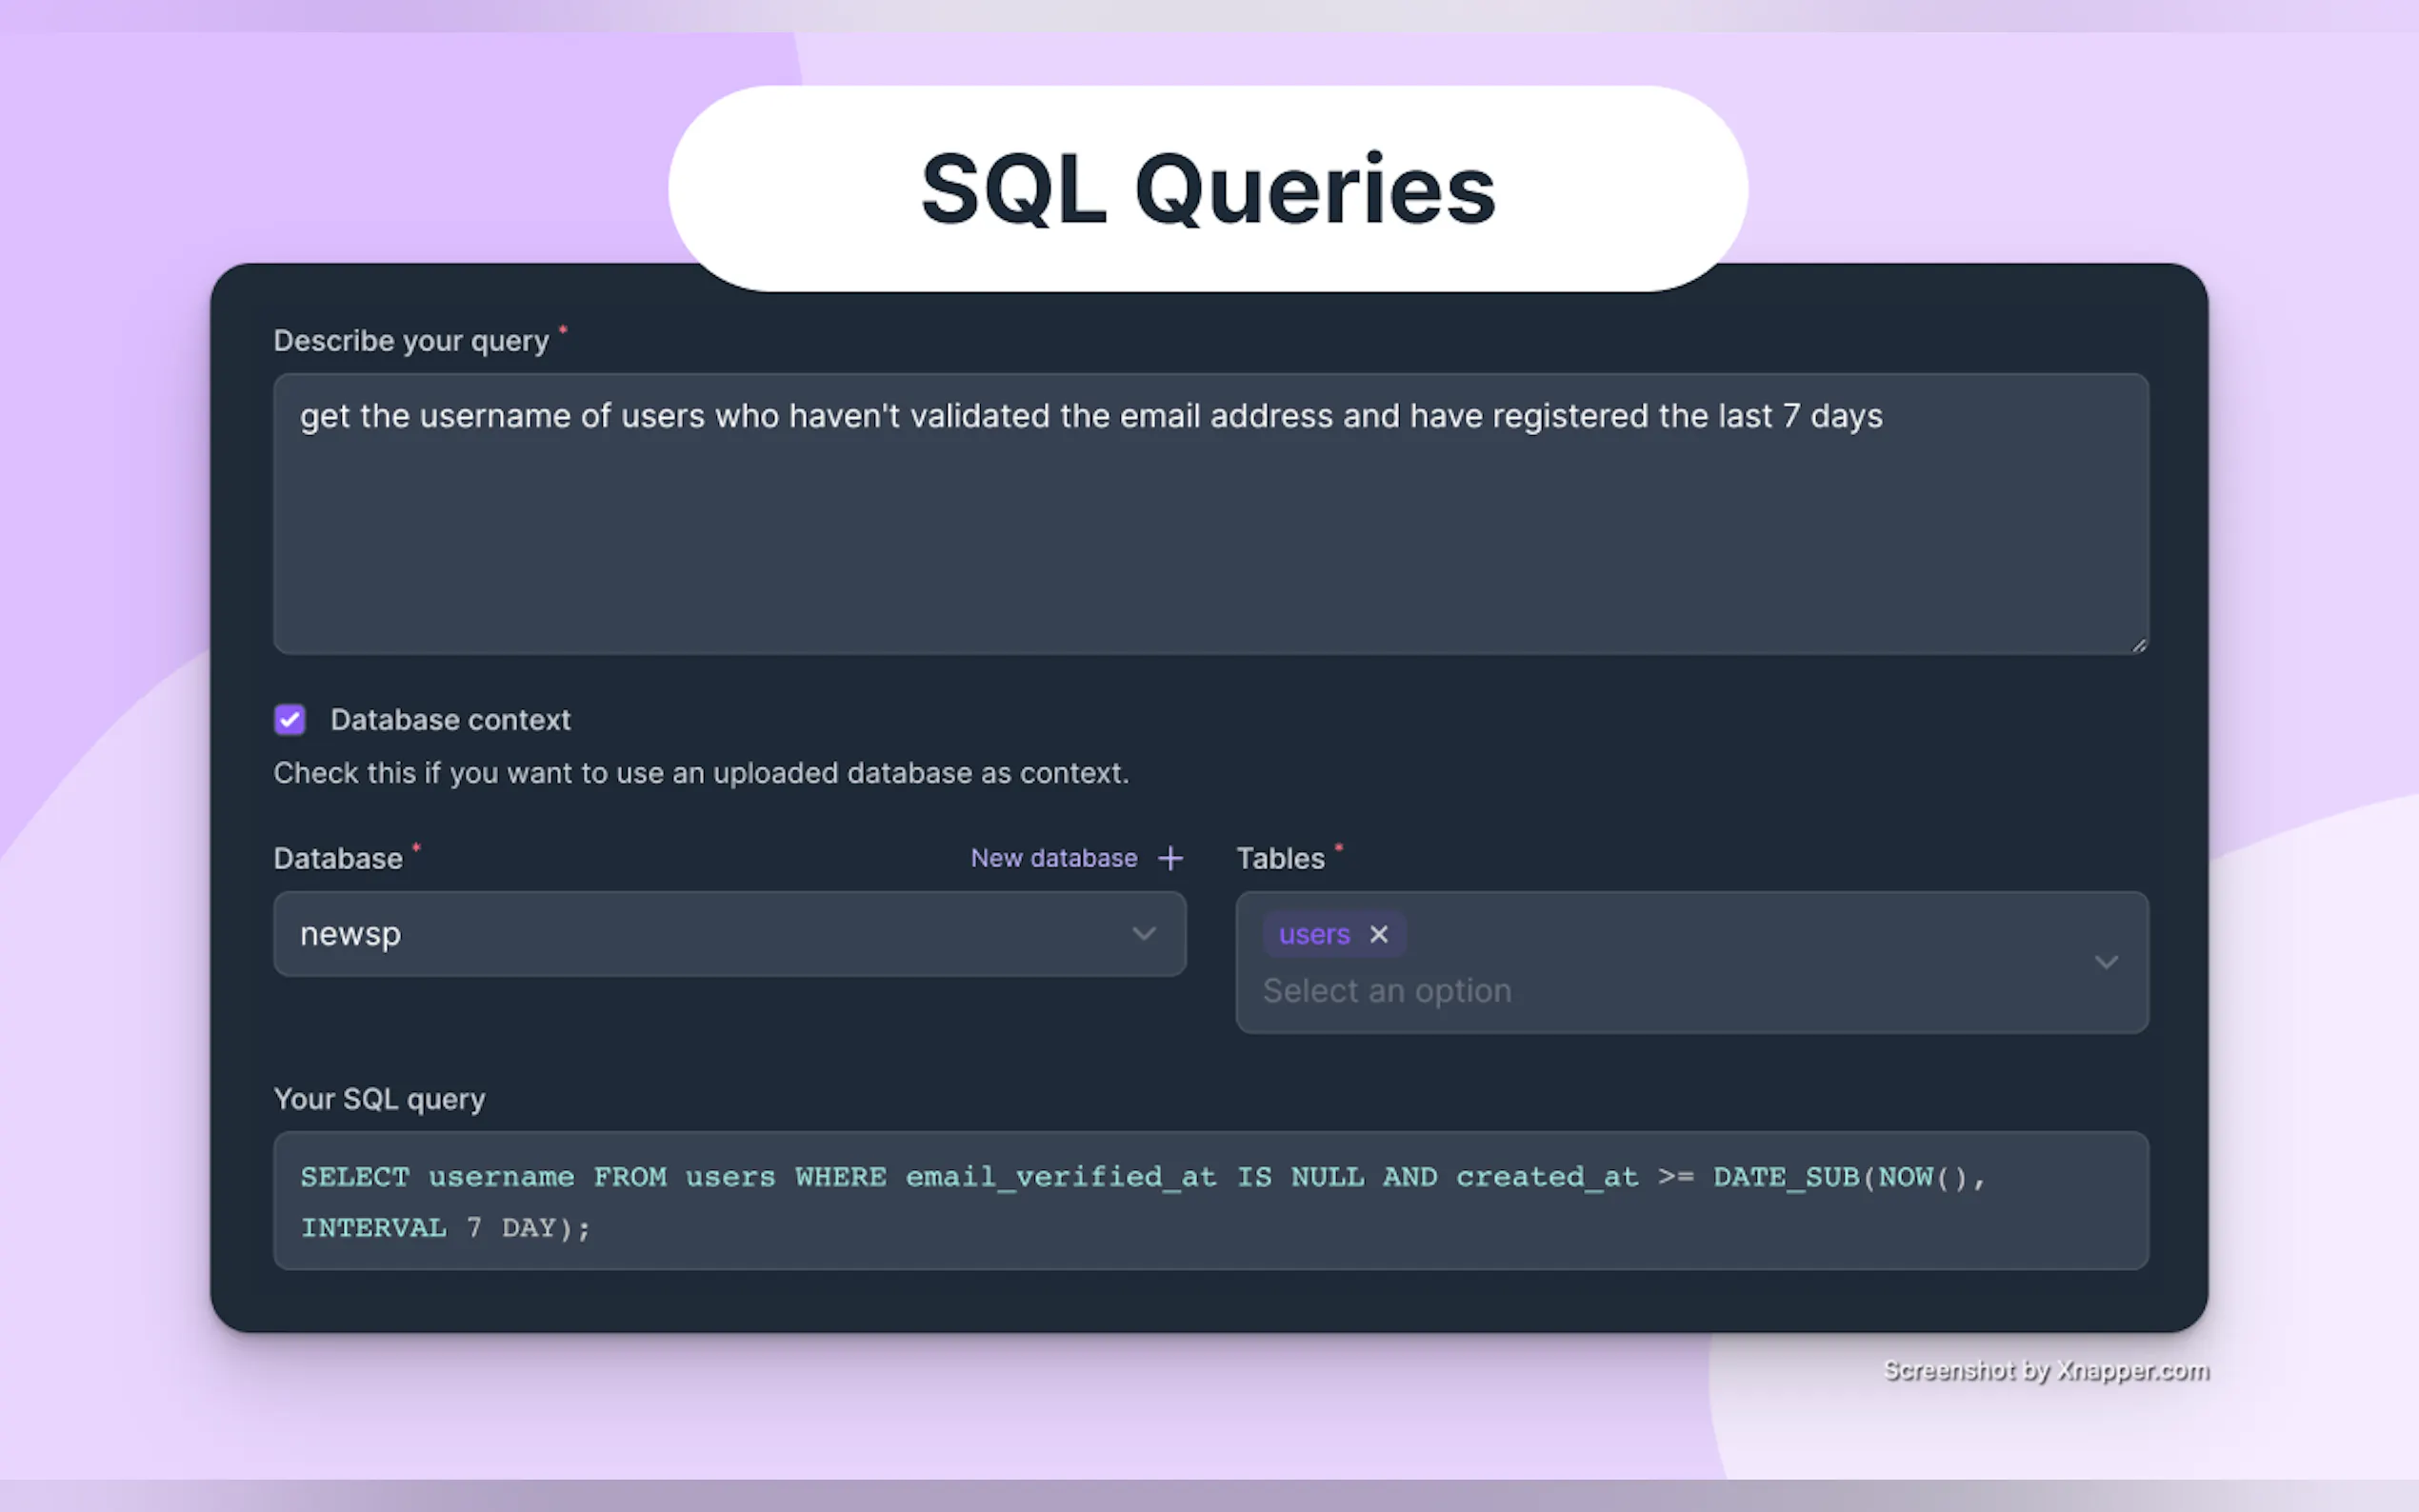Click the Database context label text
The height and width of the screenshot is (1512, 2419).
pyautogui.click(x=450, y=720)
